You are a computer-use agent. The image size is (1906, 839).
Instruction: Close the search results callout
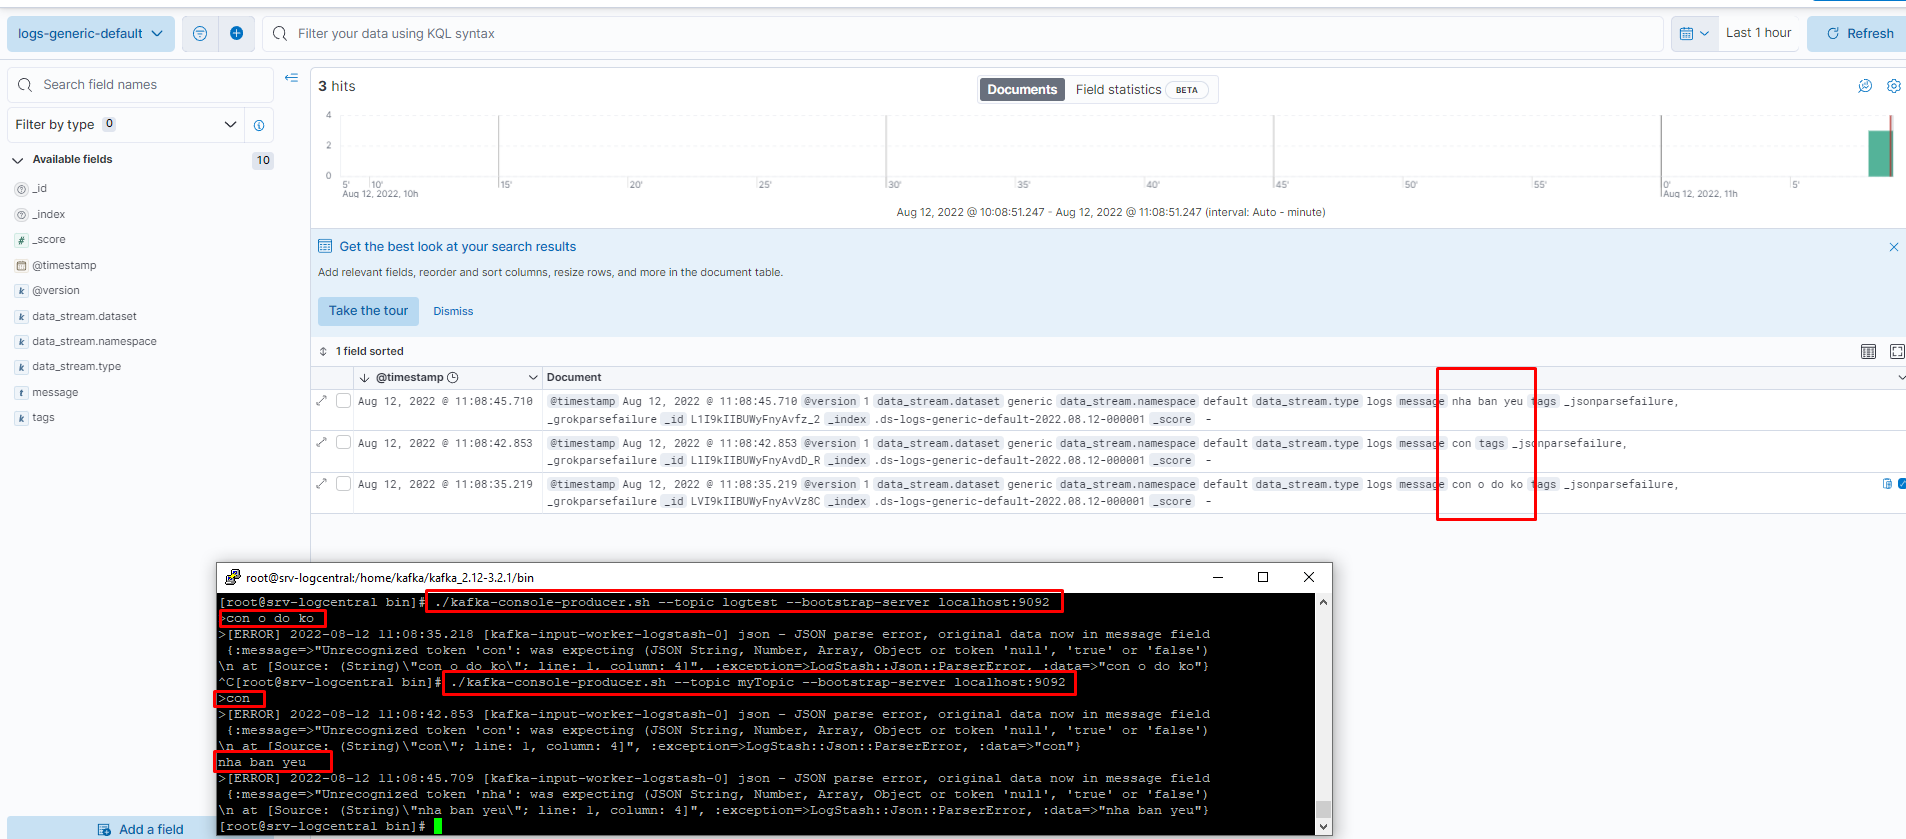coord(1893,247)
